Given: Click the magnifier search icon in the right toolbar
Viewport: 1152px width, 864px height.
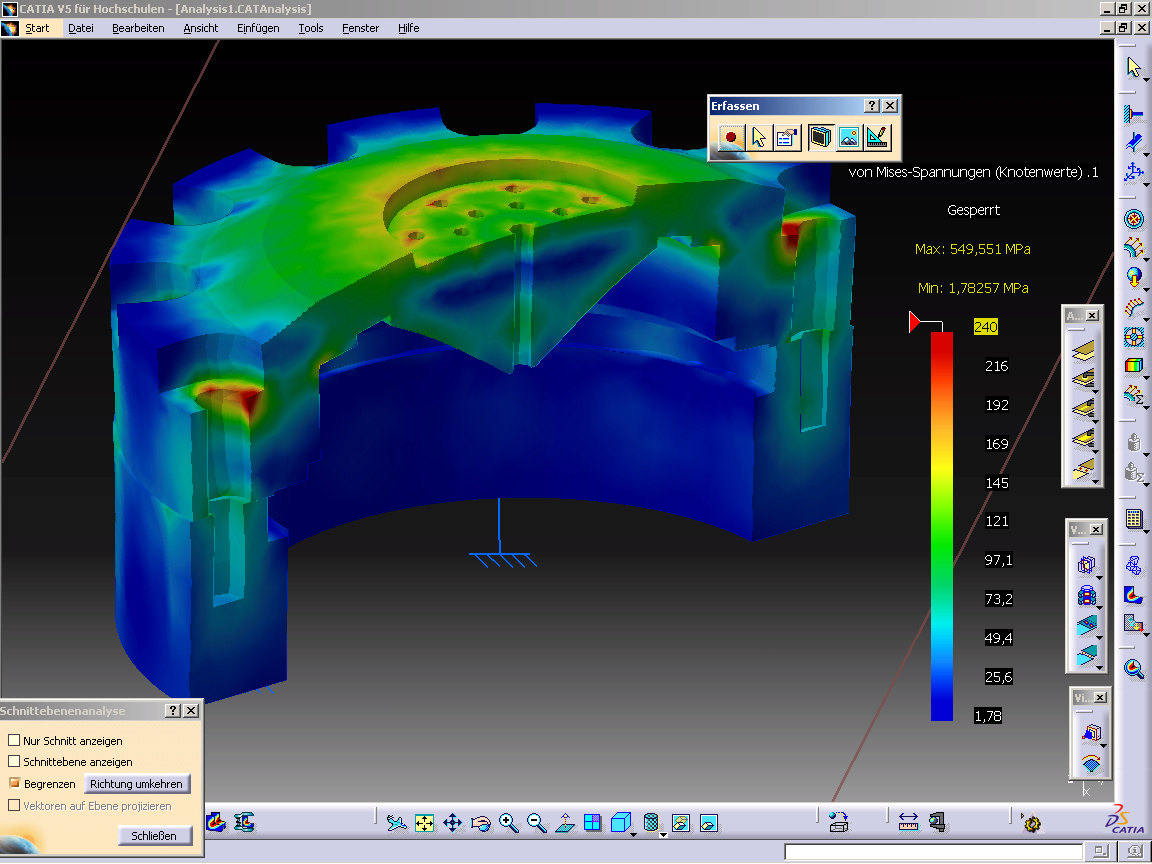Looking at the screenshot, I should (1134, 669).
